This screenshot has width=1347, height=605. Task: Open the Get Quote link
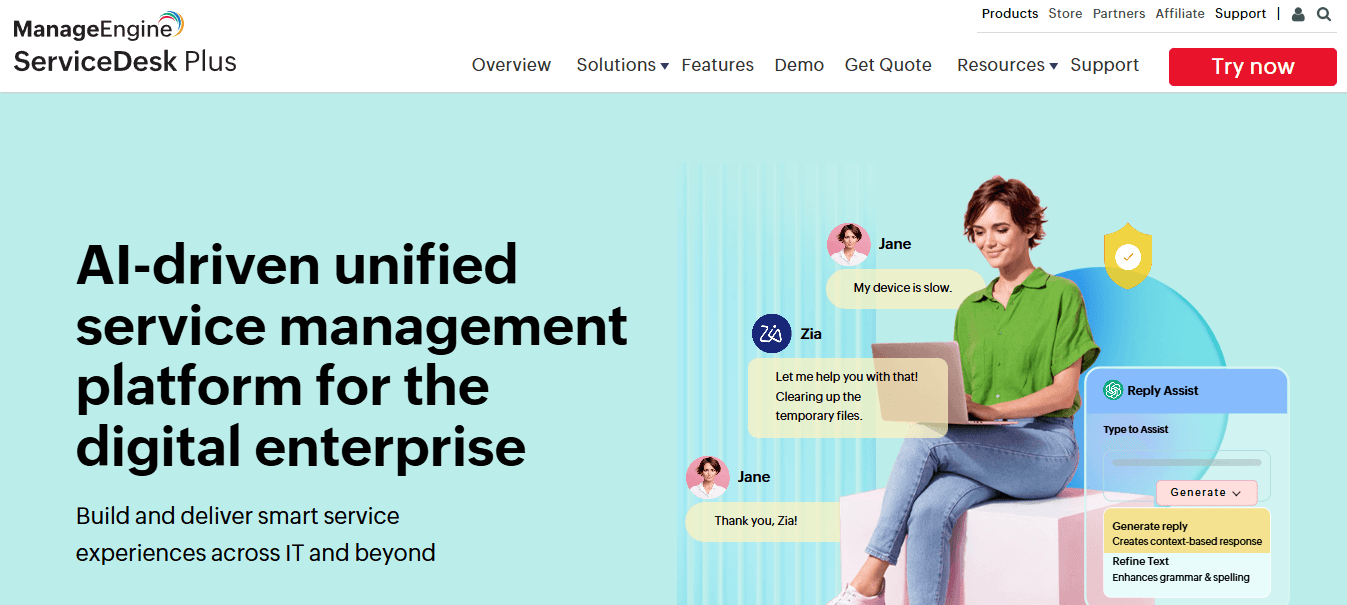(x=887, y=64)
